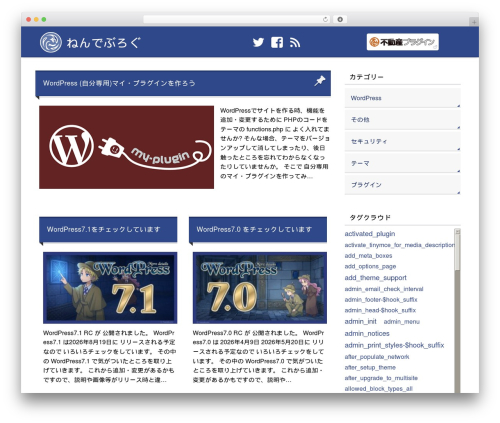
Task: Open the Twitter icon in header
Action: point(258,42)
